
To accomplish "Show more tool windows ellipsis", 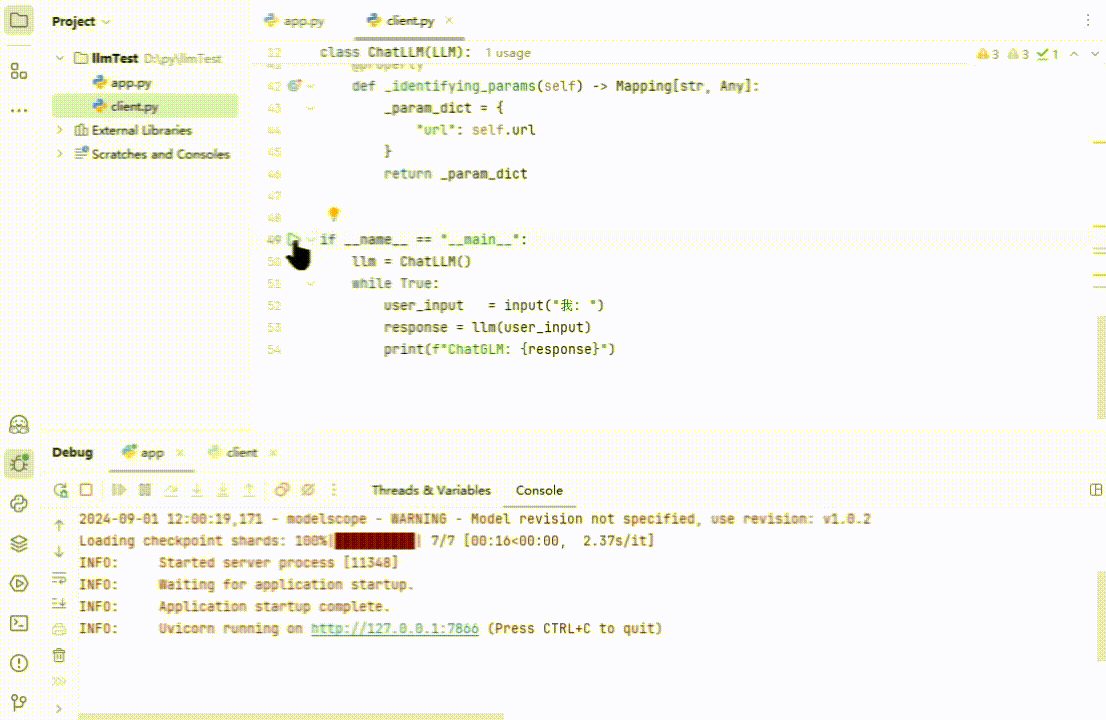I will pyautogui.click(x=19, y=111).
